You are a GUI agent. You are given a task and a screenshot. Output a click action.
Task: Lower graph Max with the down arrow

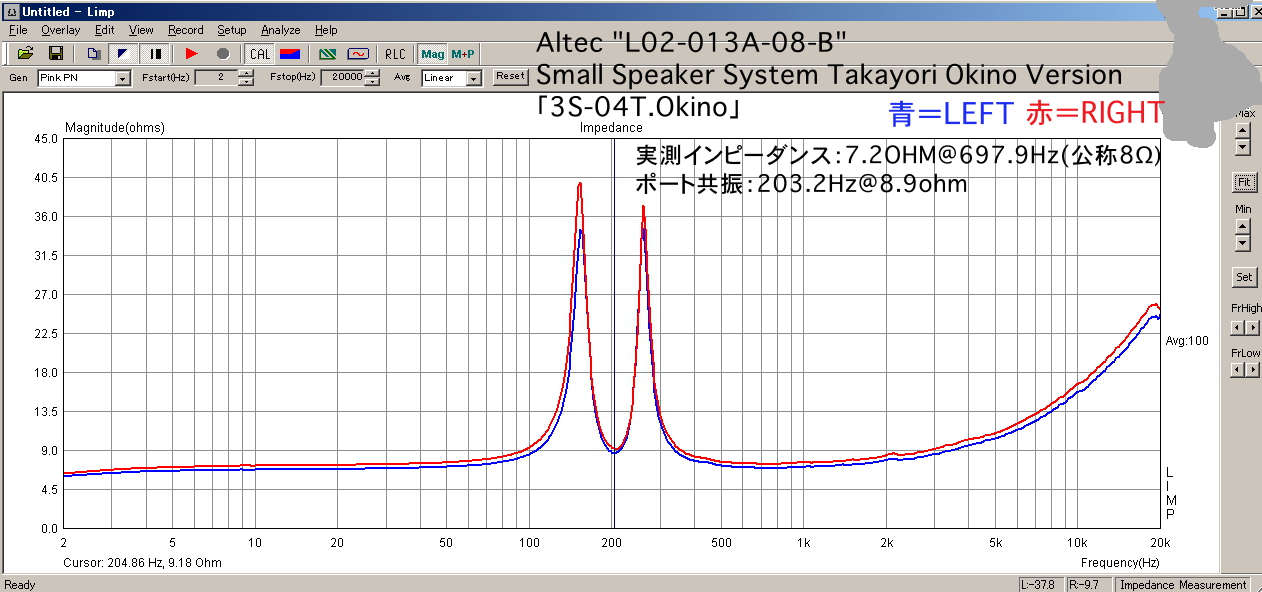1243,147
